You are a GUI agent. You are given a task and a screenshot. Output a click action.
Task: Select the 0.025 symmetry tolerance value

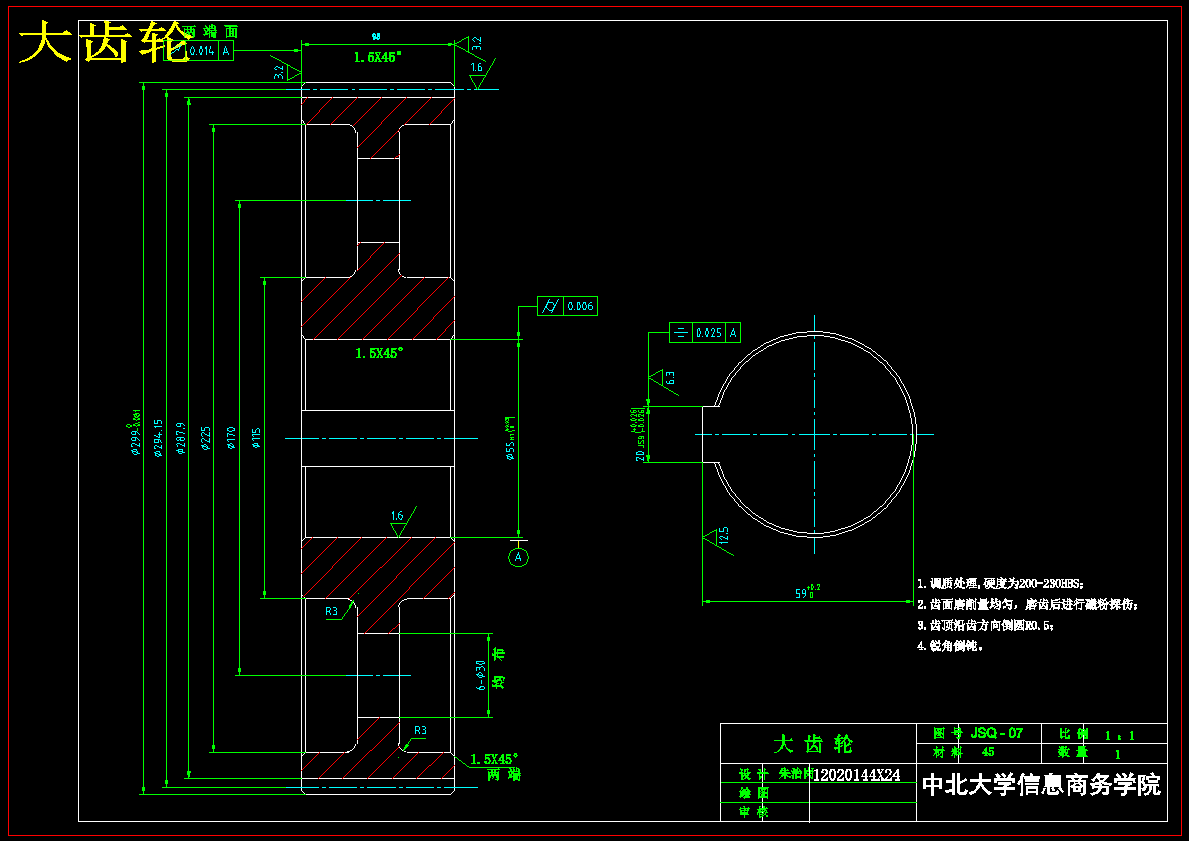point(709,332)
